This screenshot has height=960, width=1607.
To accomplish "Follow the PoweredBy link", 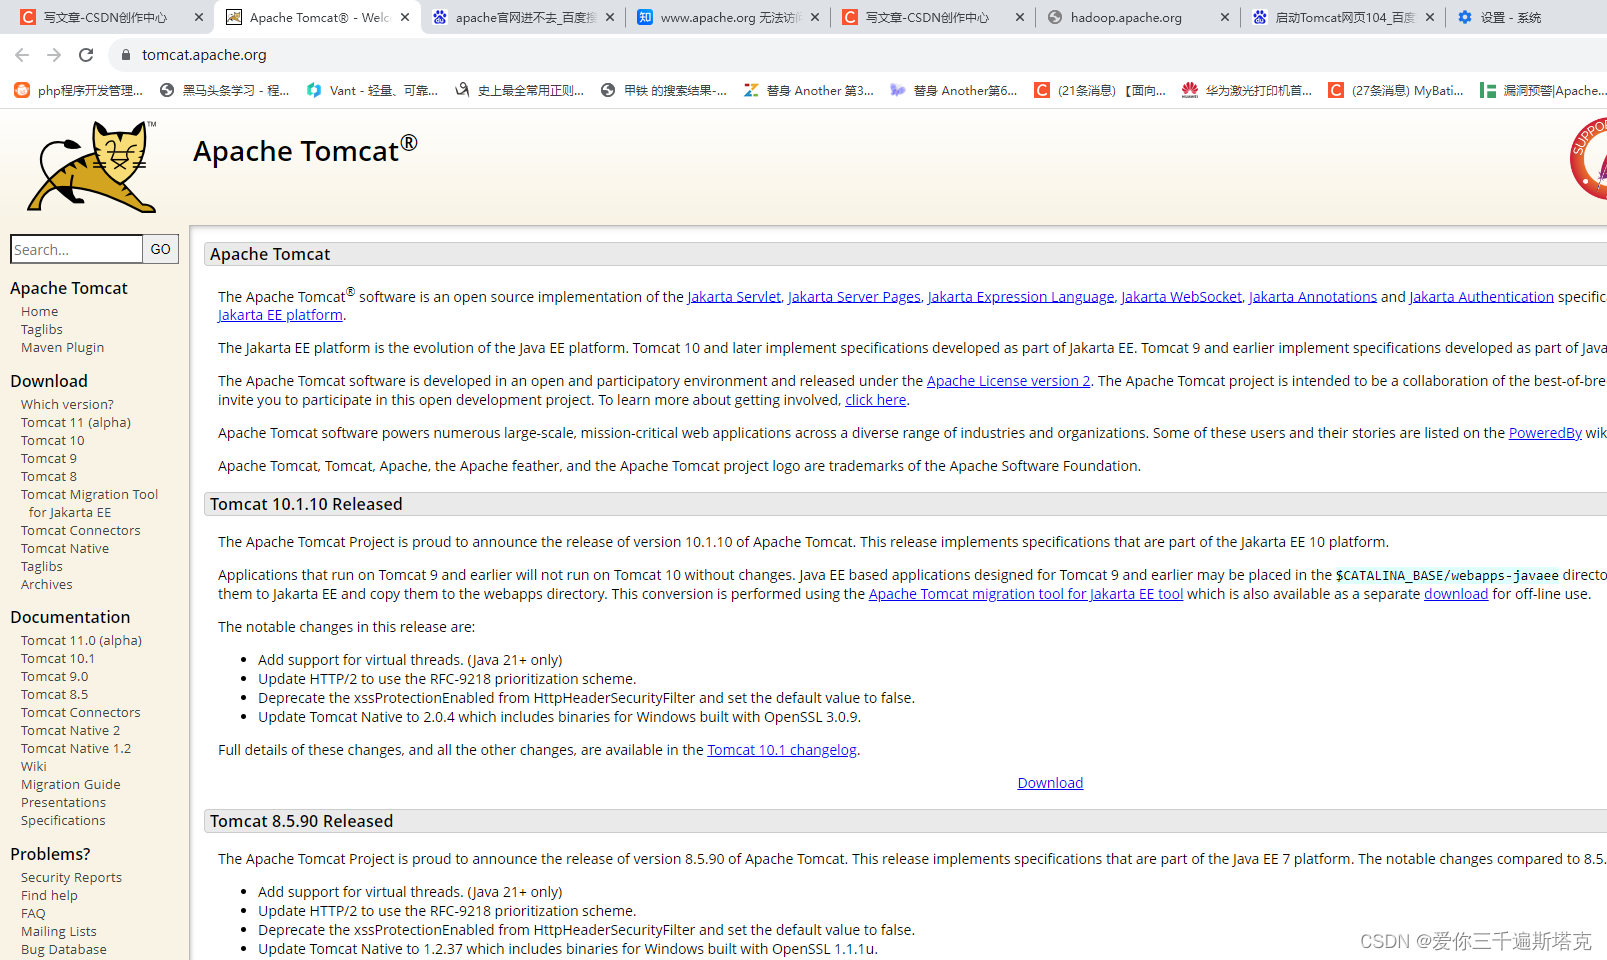I will (1545, 433).
